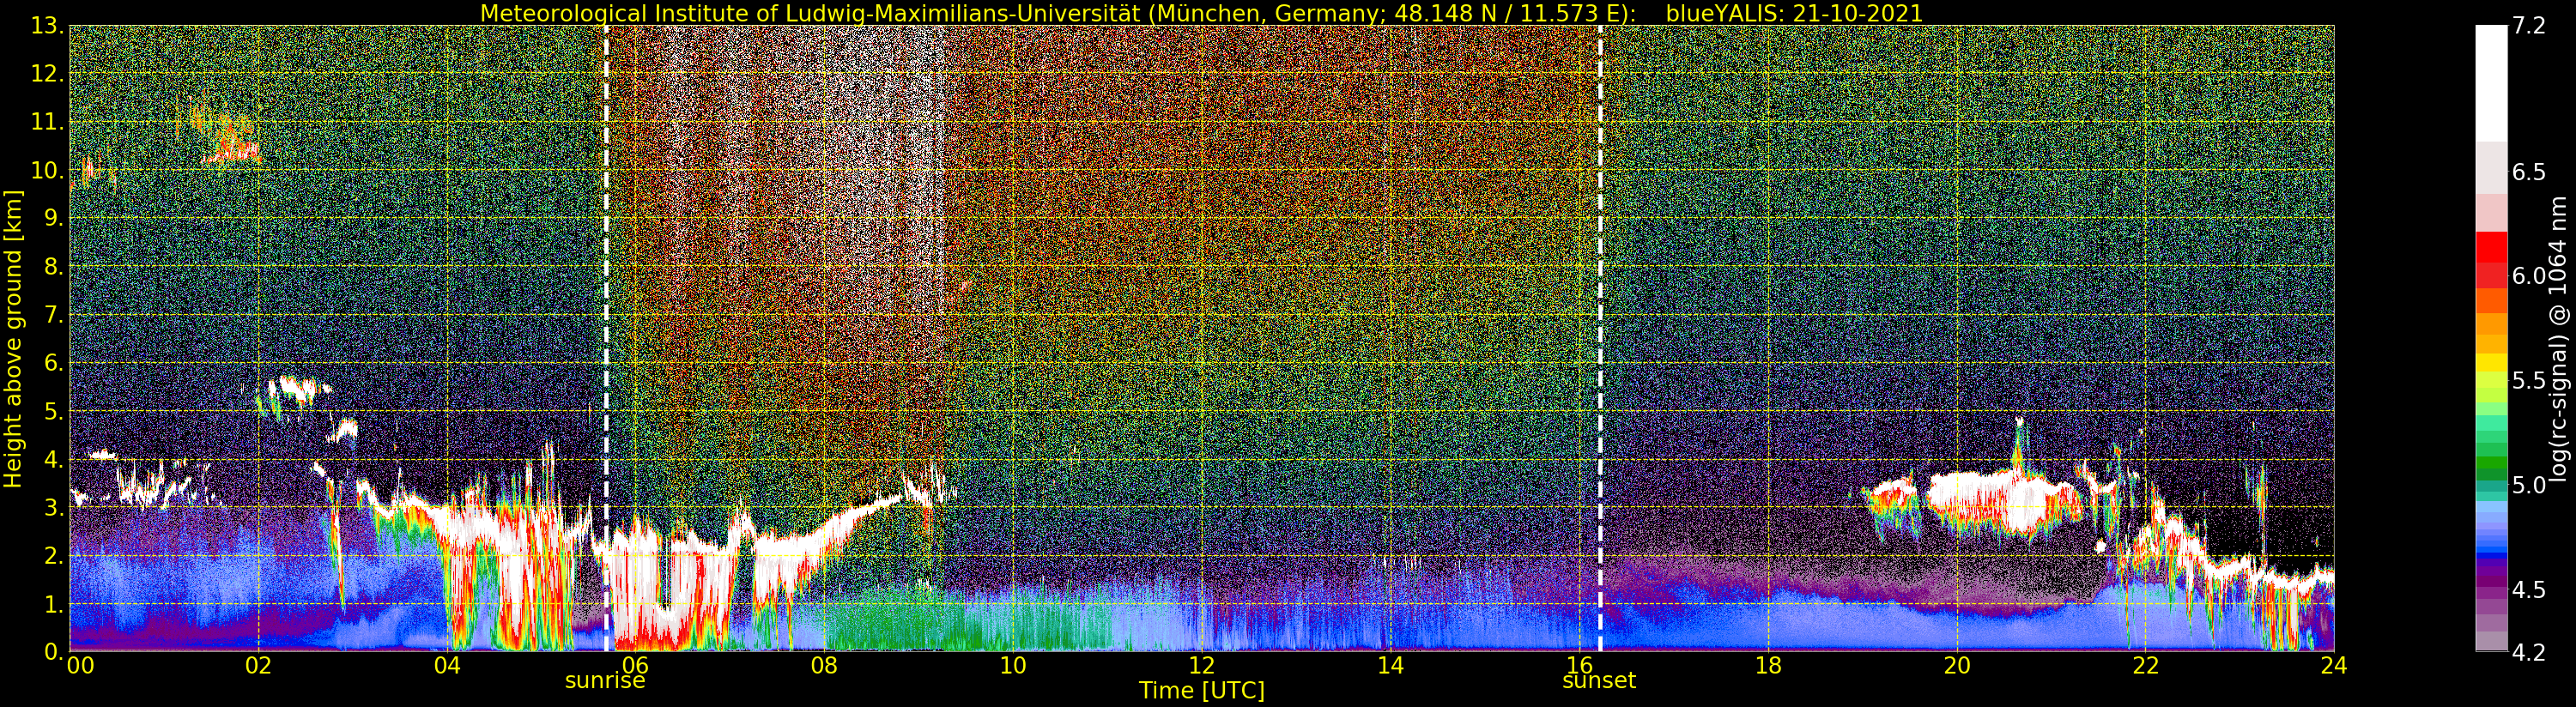Screen dimensions: 2576x707
Task: Select the red band near 6.0 on colorbar
Action: click(x=2491, y=260)
